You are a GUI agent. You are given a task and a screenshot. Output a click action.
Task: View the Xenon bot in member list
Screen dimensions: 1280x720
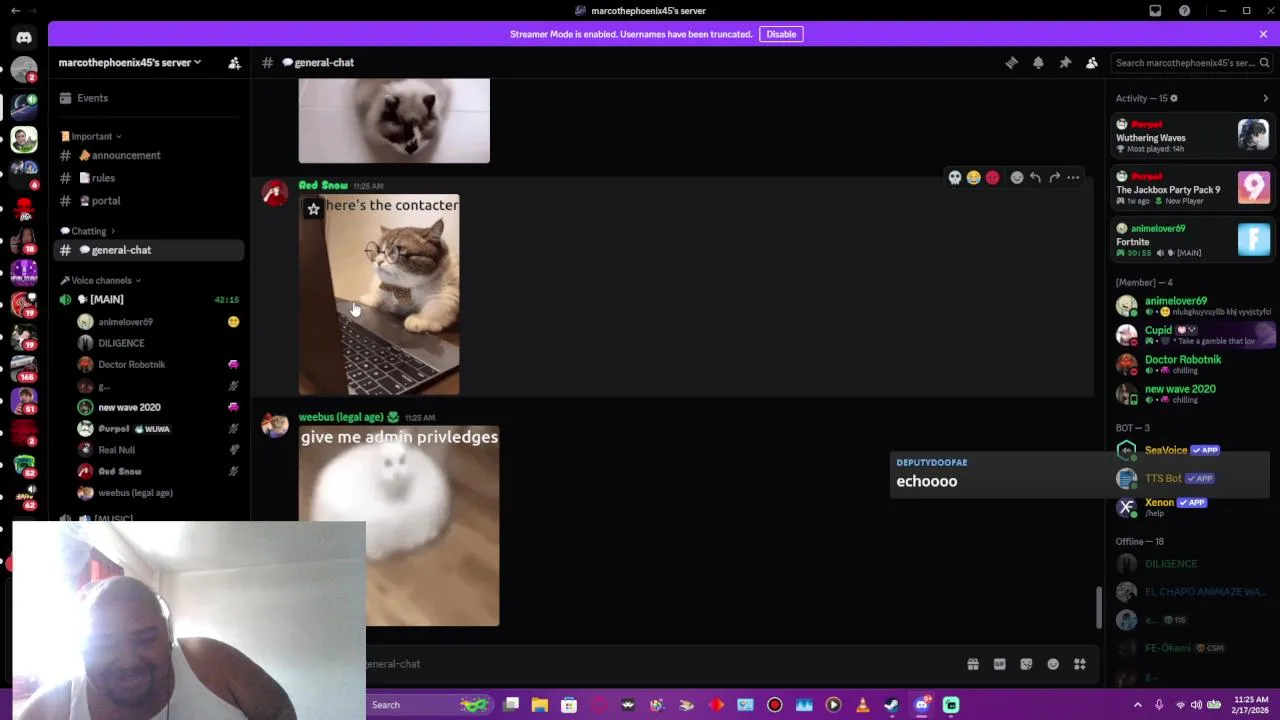[x=1192, y=507]
